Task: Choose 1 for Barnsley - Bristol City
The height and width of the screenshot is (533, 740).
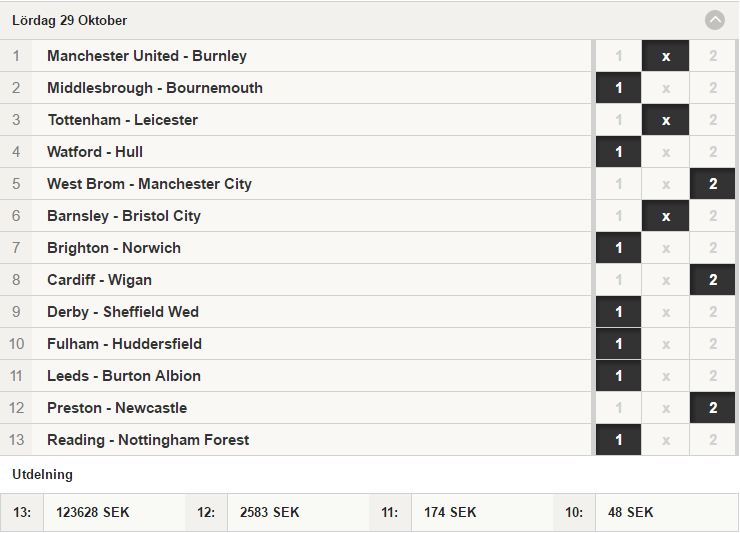Action: 618,216
